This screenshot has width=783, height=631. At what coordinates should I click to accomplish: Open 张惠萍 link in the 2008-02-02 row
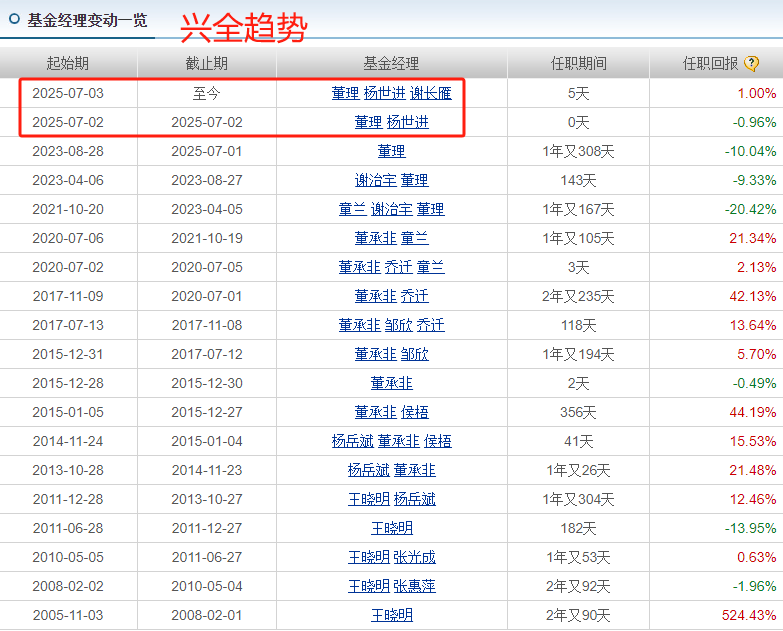pos(414,586)
